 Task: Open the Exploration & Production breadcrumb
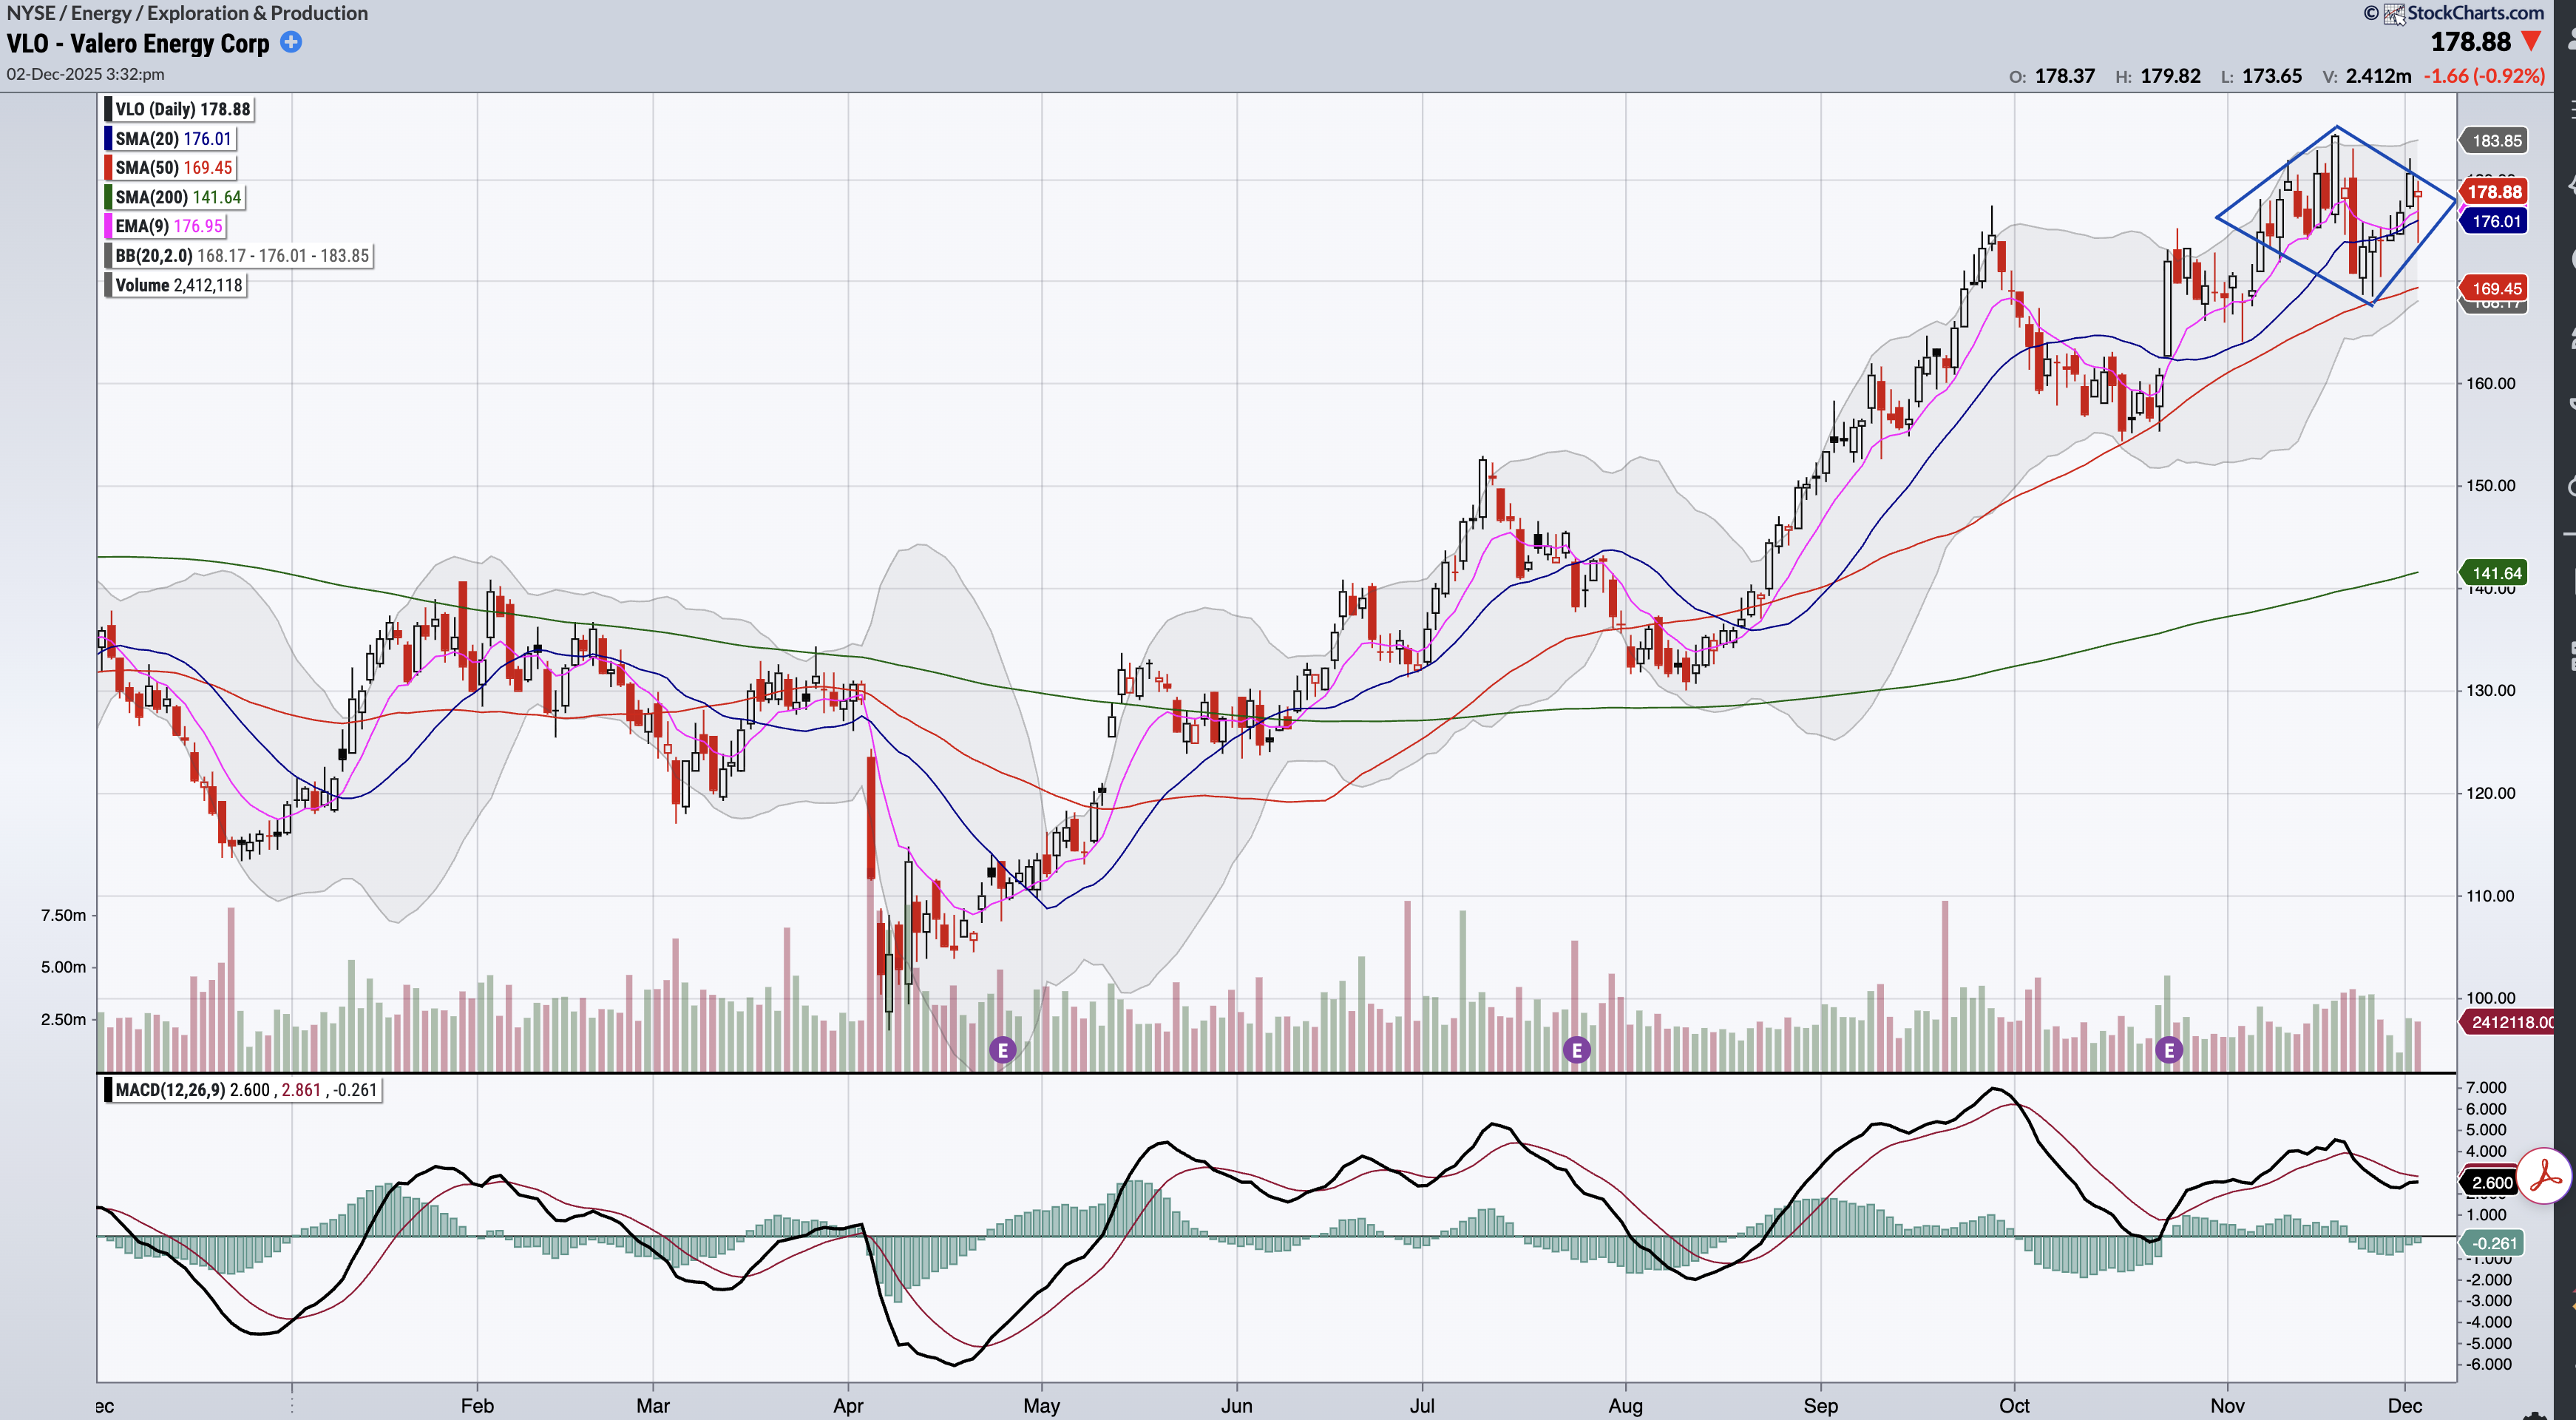tap(257, 13)
